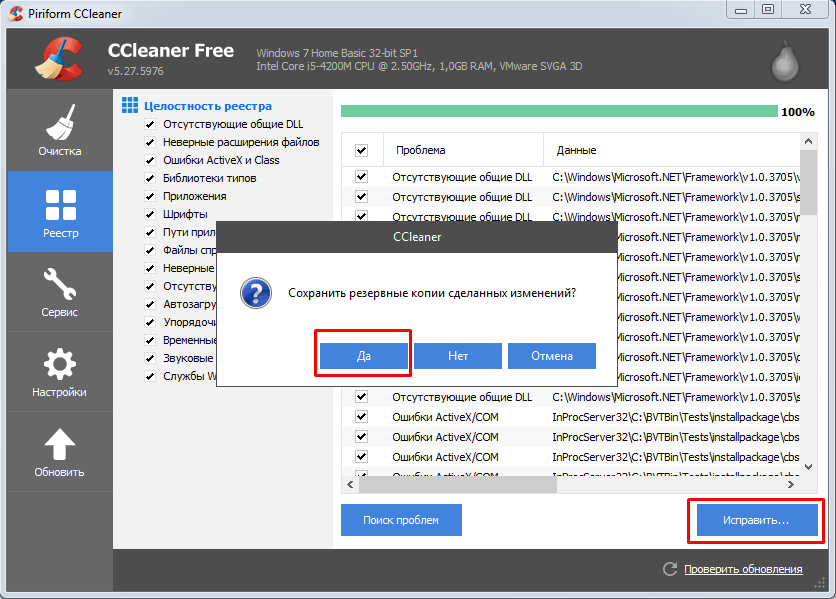This screenshot has height=599, width=836.
Task: Uncheck first Ошибки ActiveX/COM row checkbox
Action: [x=361, y=417]
